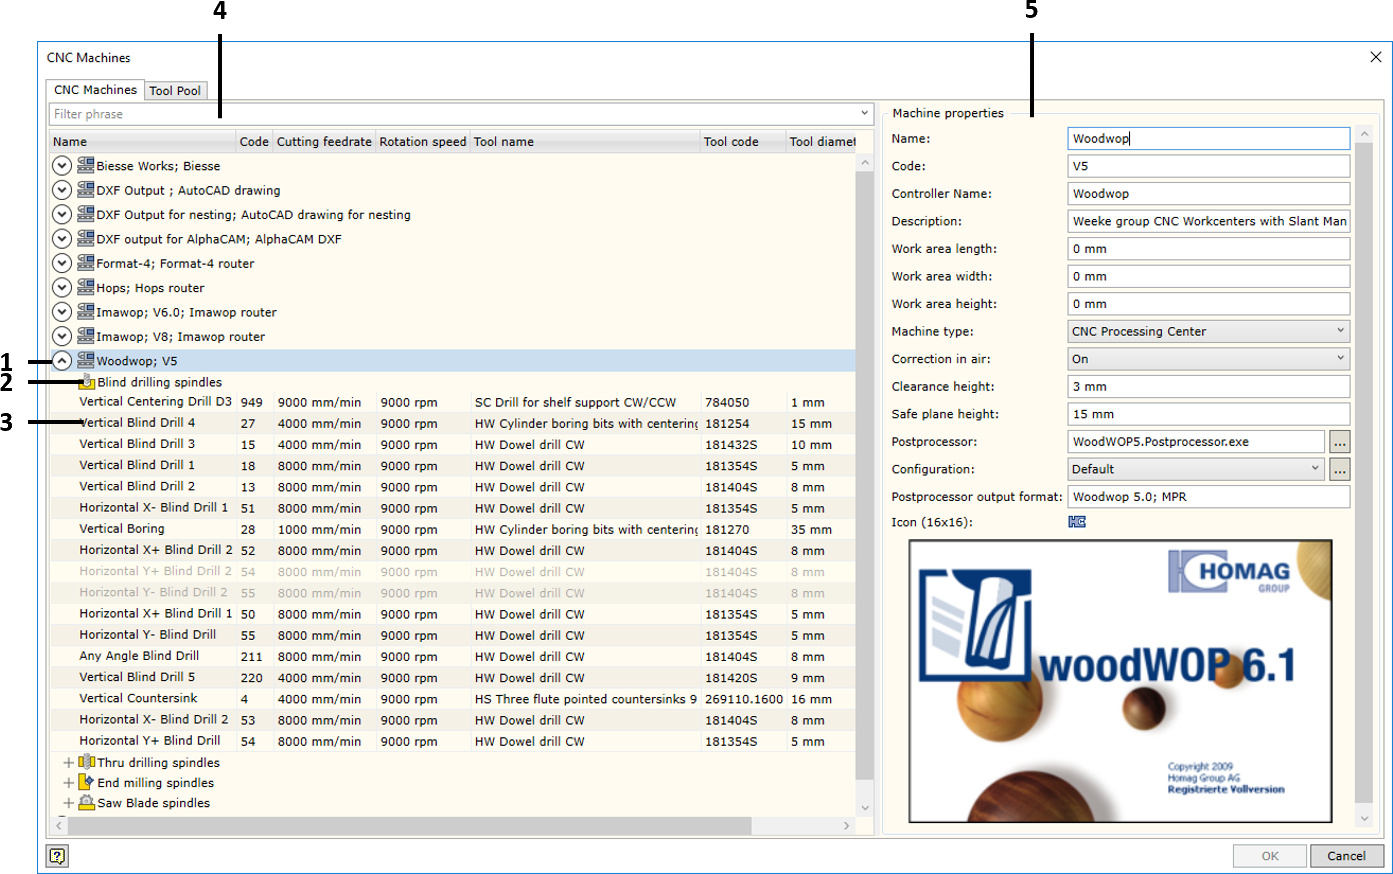
Task: Select the Blind drilling spindles node
Action: point(159,382)
